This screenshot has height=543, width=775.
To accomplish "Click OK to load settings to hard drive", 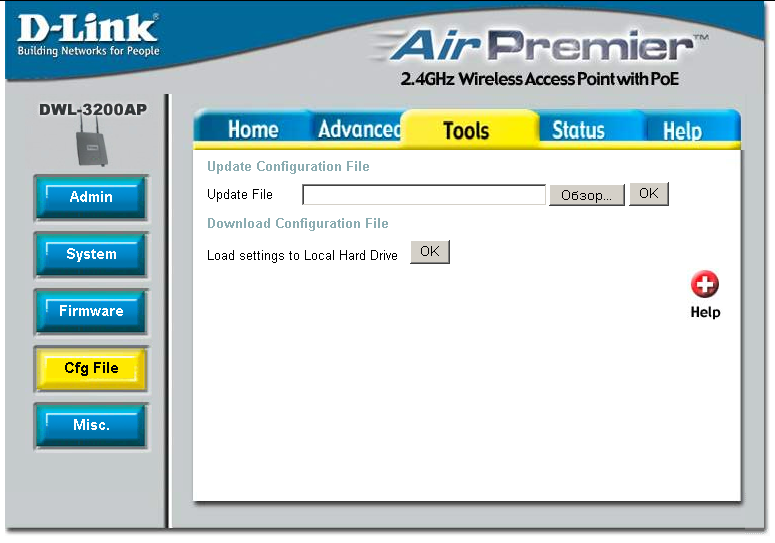I will click(x=430, y=252).
